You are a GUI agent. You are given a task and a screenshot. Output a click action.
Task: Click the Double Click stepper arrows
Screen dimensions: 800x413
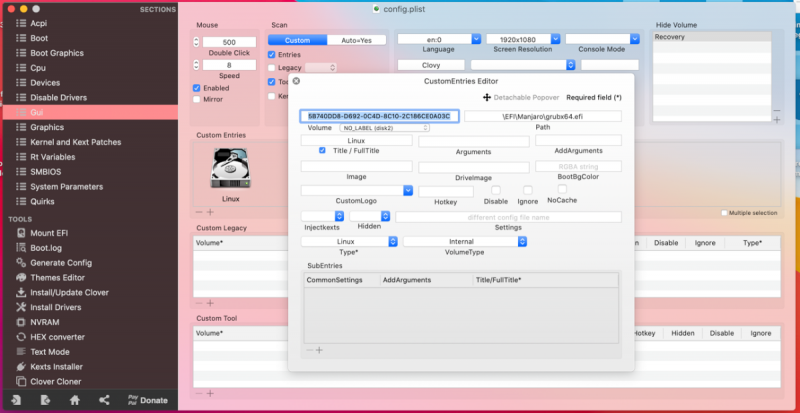196,42
